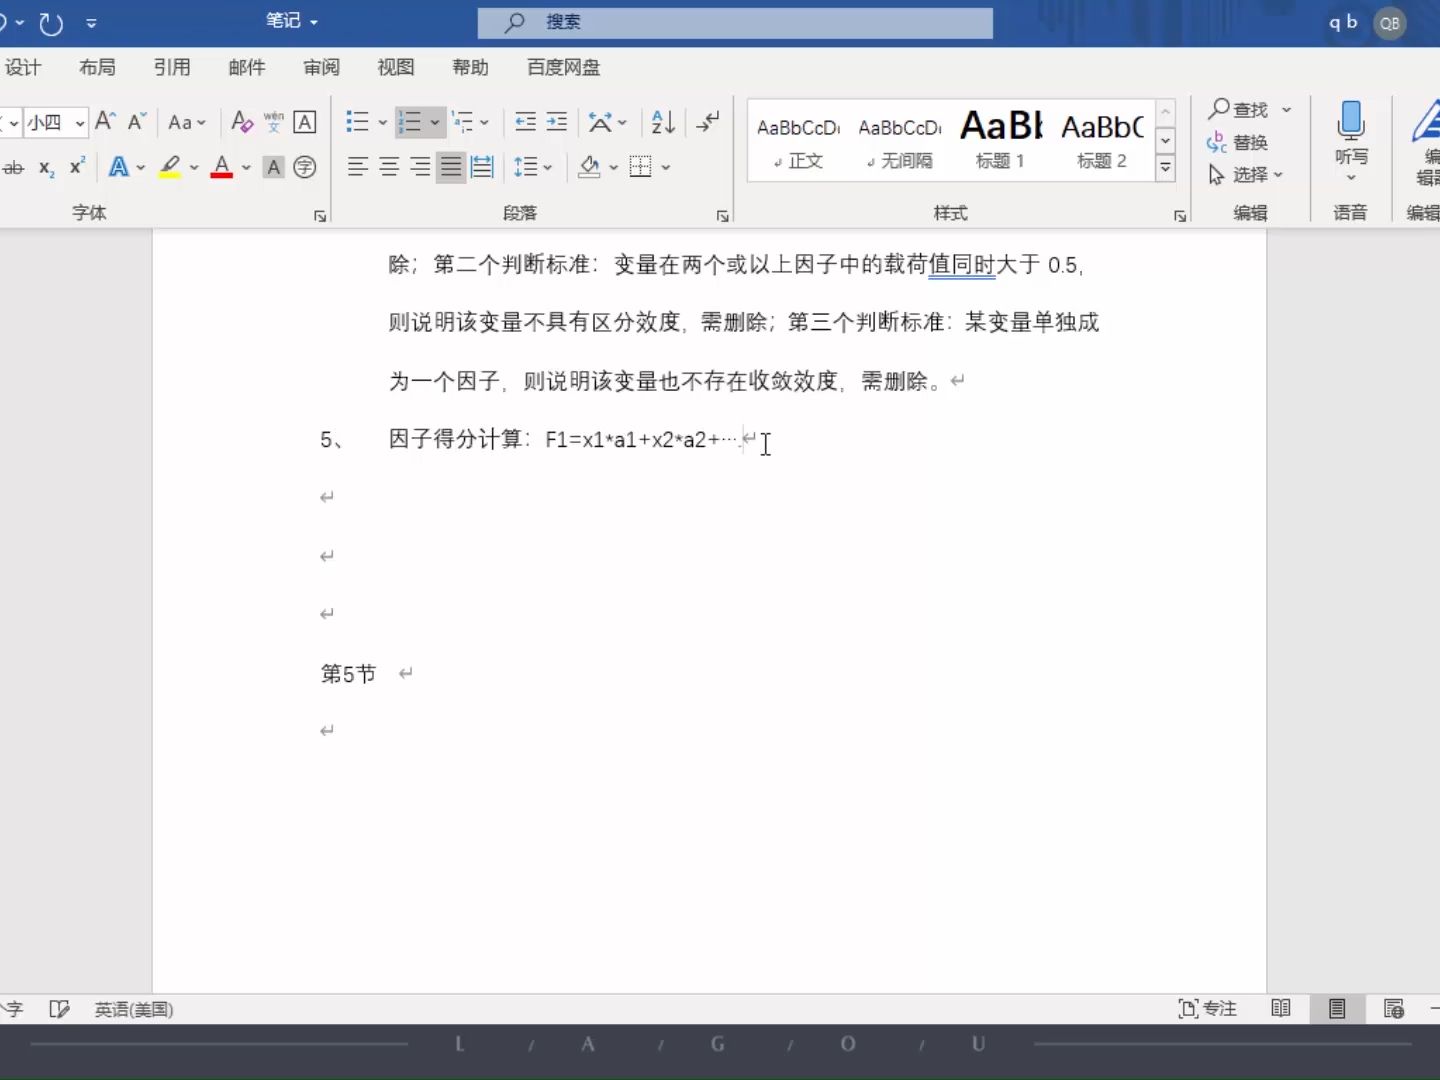
Task: Expand numbering list dropdown arrow
Action: (x=435, y=123)
